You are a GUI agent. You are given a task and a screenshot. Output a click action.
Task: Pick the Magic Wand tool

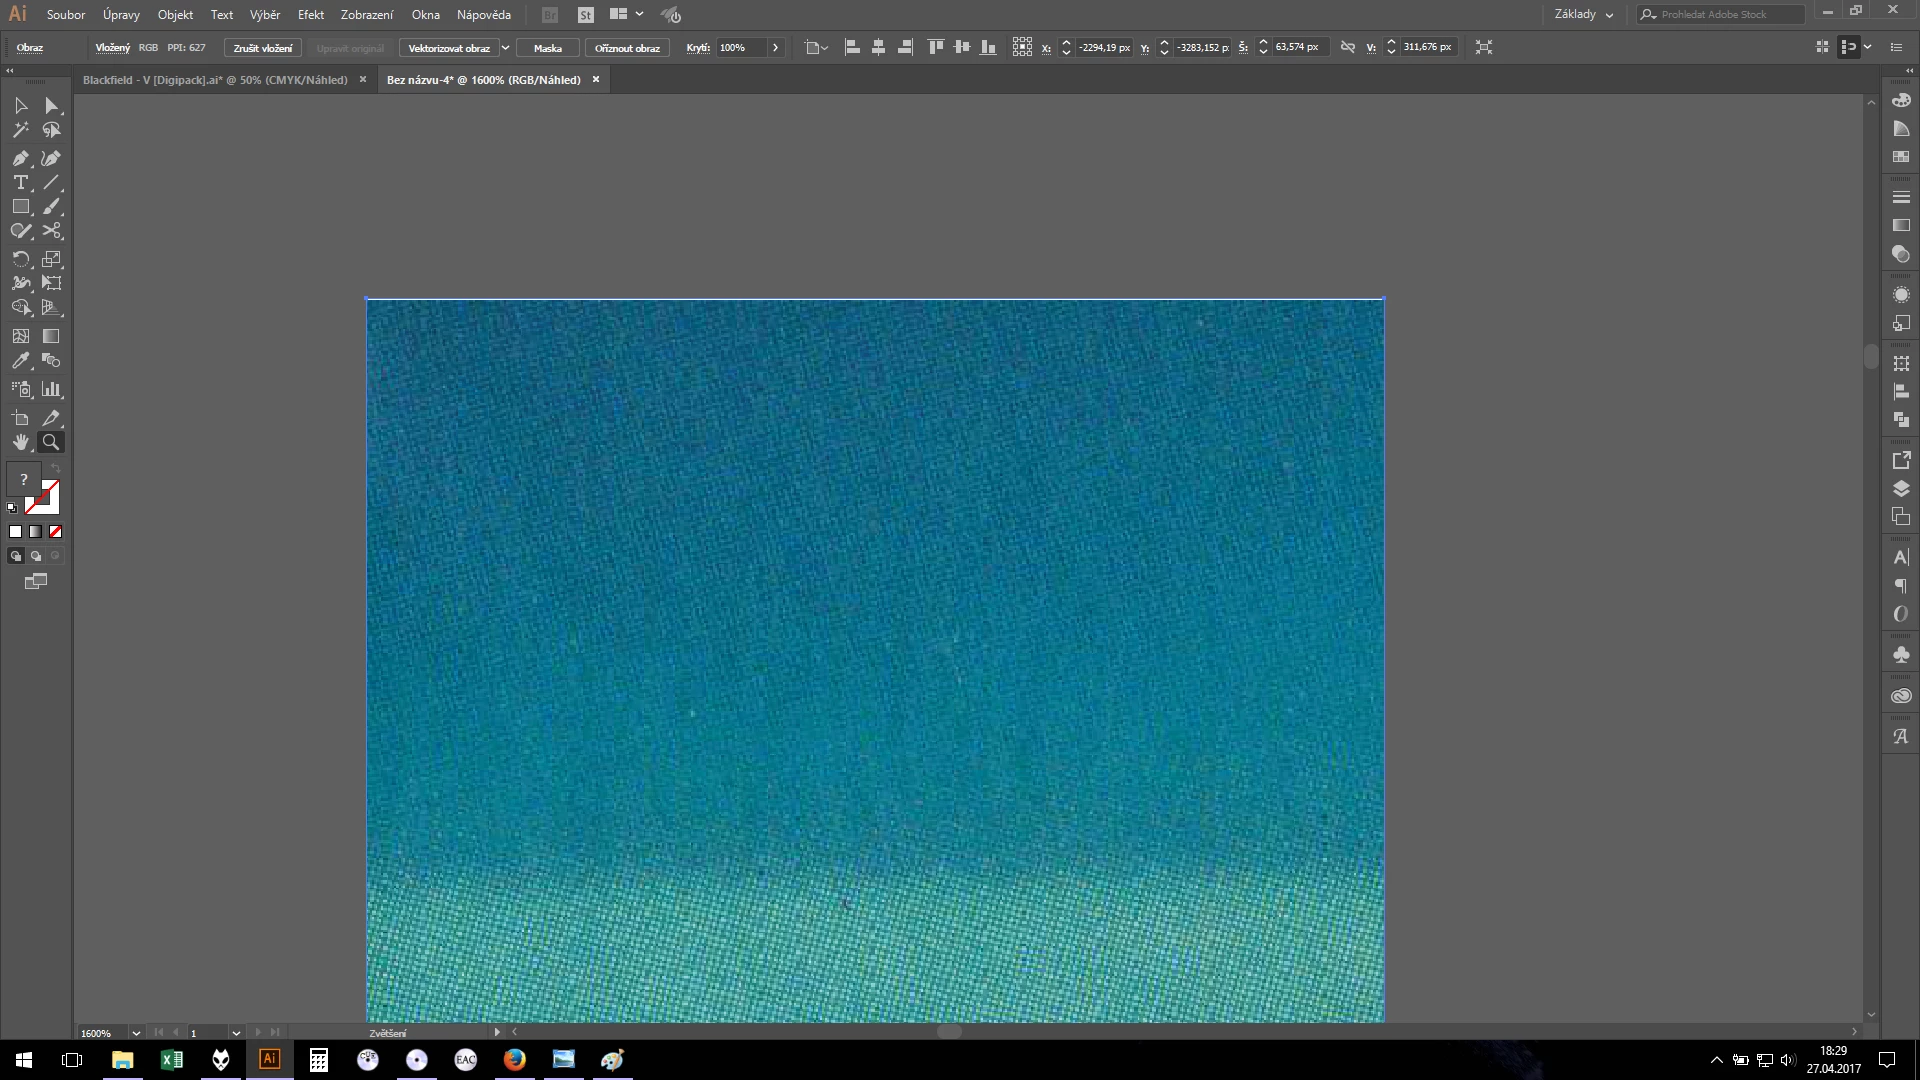(x=20, y=130)
